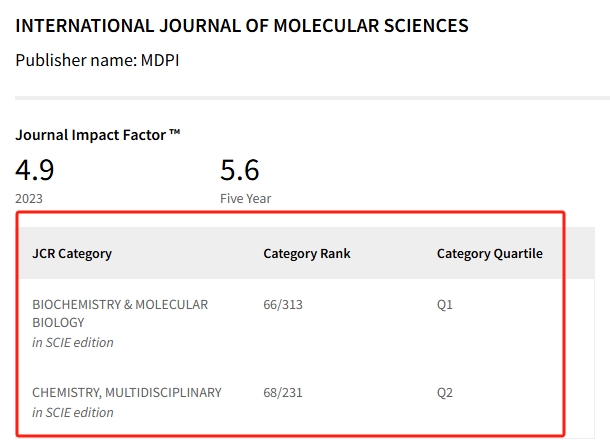Open Chemistry, Multidisciplinary category
610x446 pixels.
[127, 392]
